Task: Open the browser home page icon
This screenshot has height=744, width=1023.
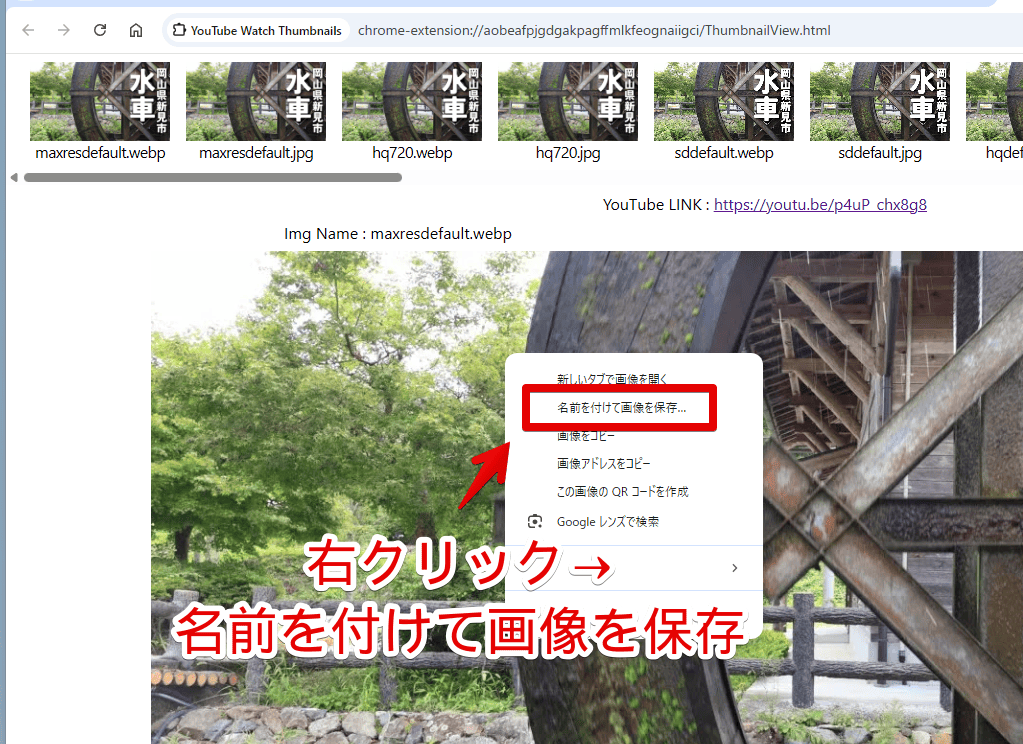Action: (x=135, y=30)
